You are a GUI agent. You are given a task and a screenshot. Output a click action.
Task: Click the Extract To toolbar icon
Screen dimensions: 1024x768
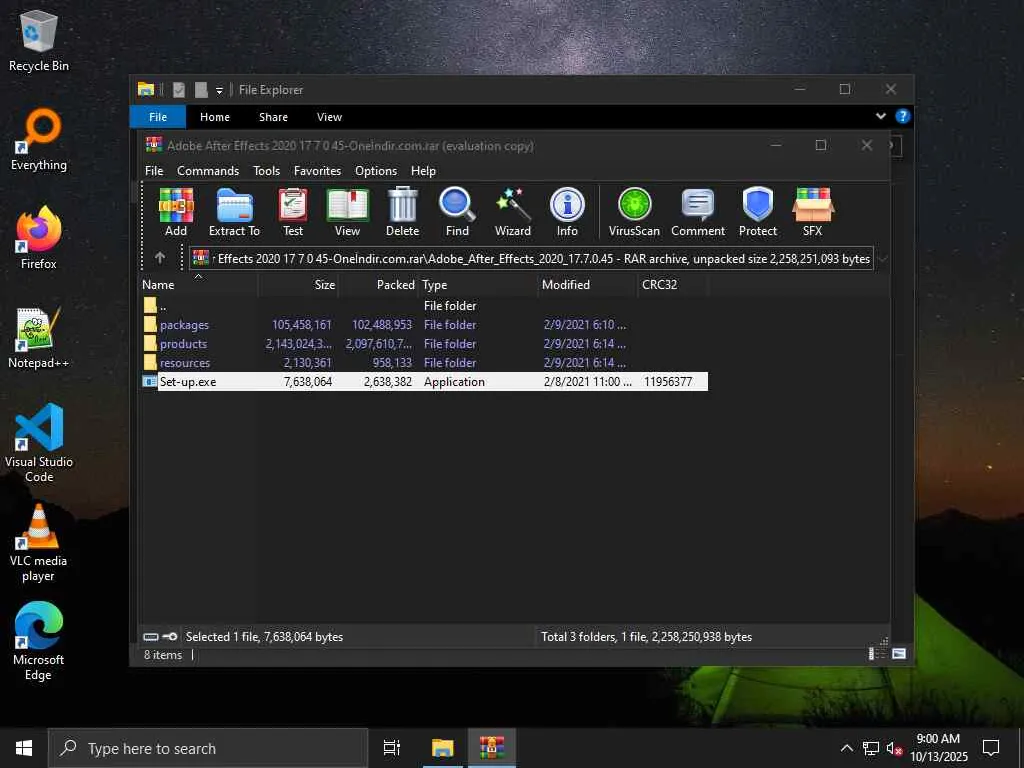[x=234, y=212]
